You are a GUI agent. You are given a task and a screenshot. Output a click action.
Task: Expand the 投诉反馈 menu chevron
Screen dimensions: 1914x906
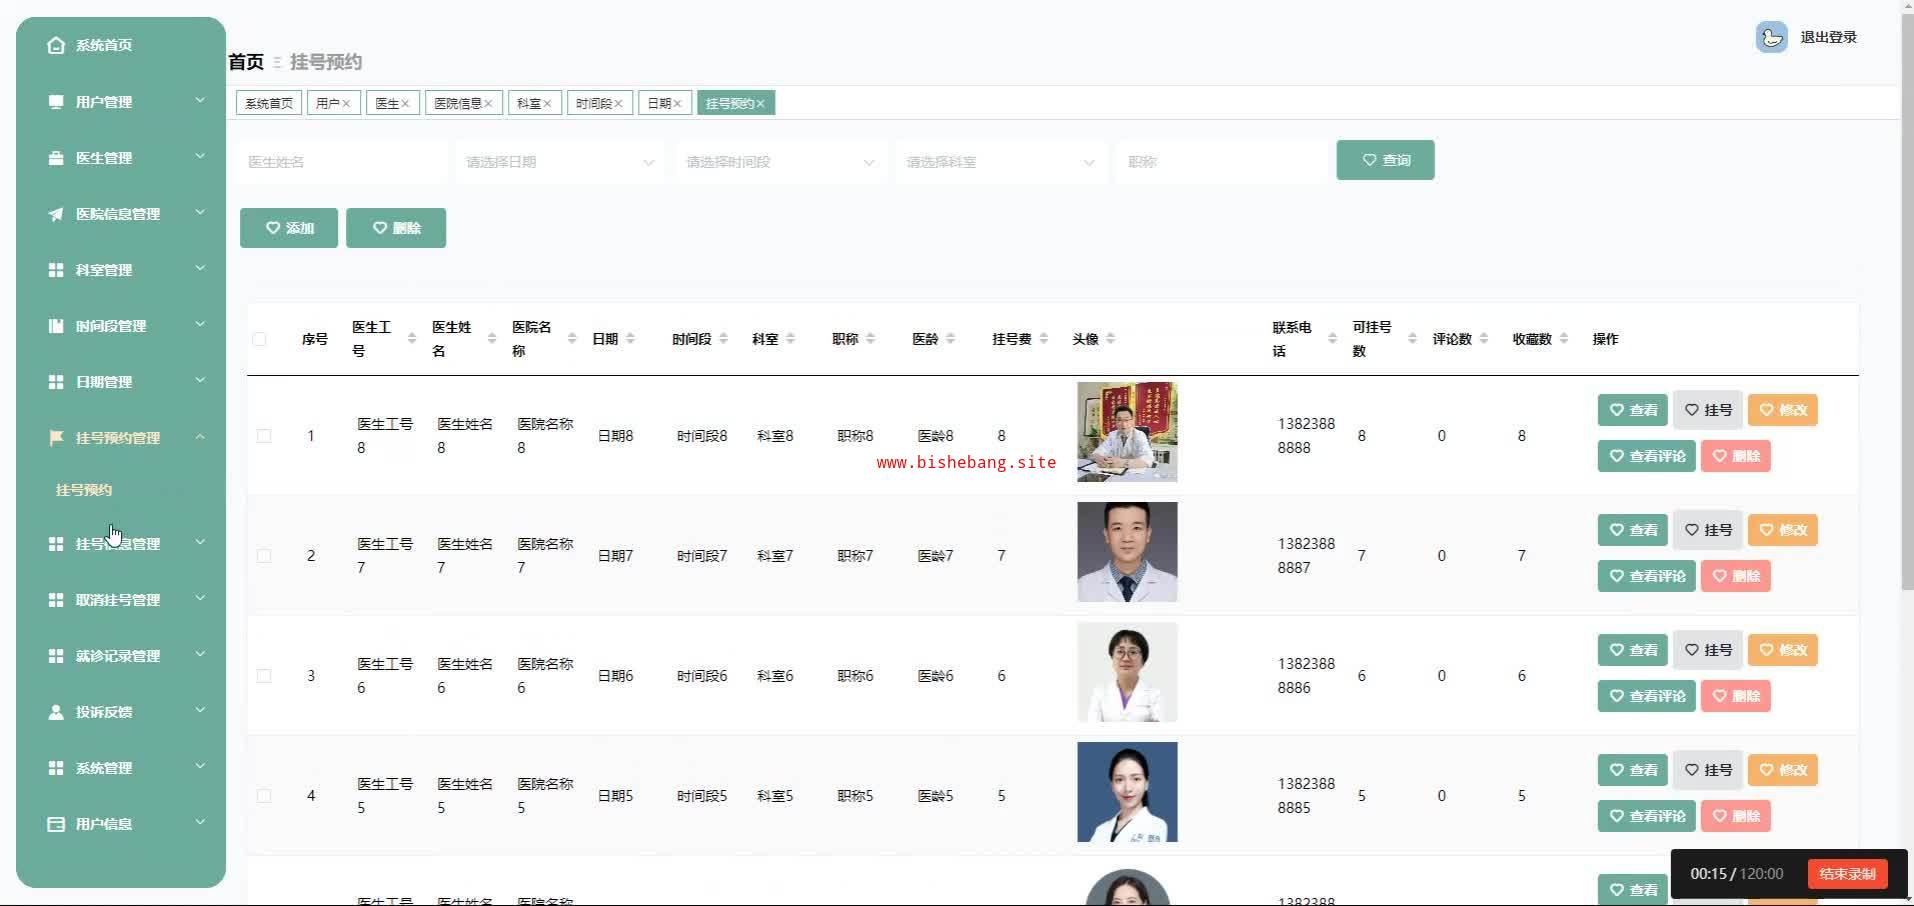pyautogui.click(x=200, y=711)
